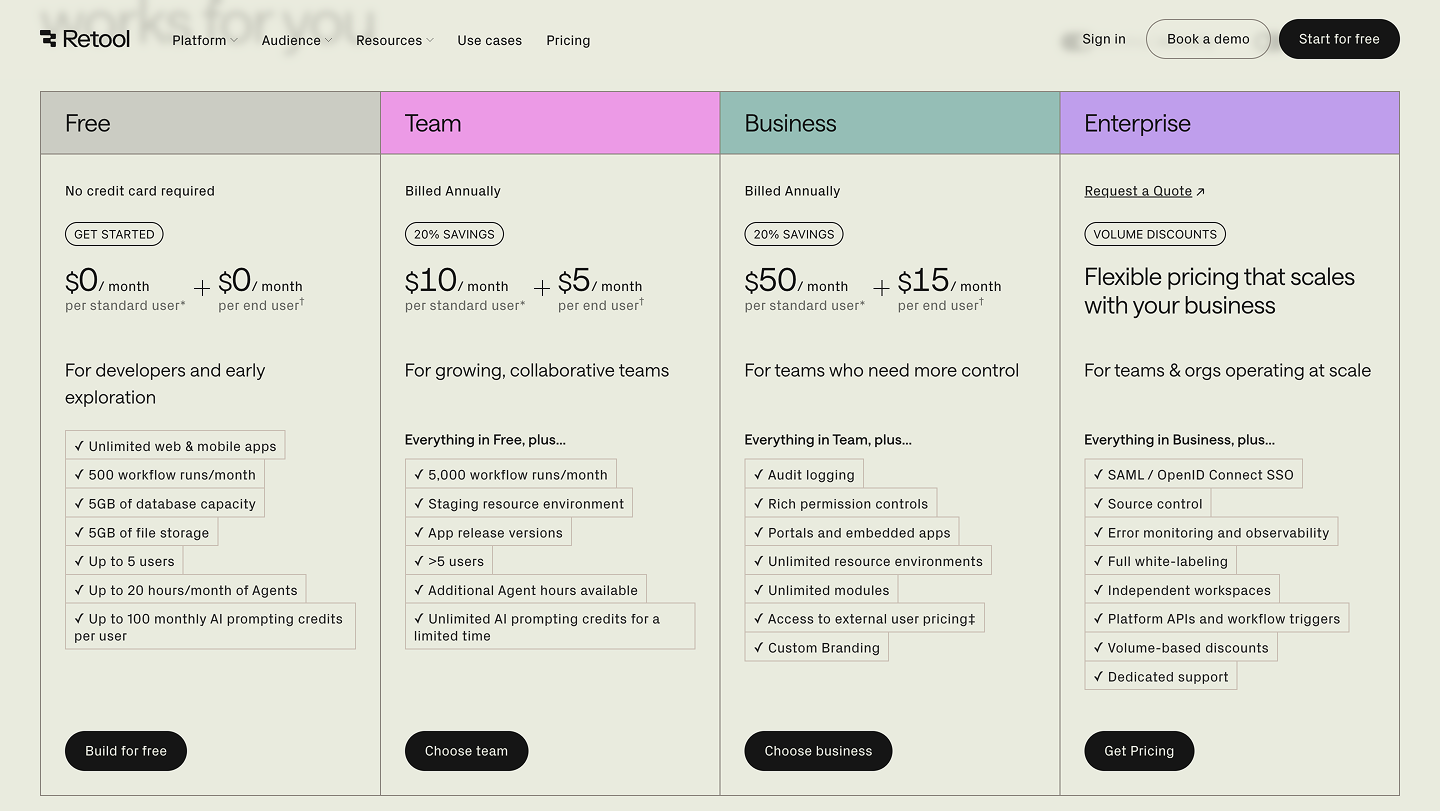Click 'Everything in Business, plus...' text

1179,440
